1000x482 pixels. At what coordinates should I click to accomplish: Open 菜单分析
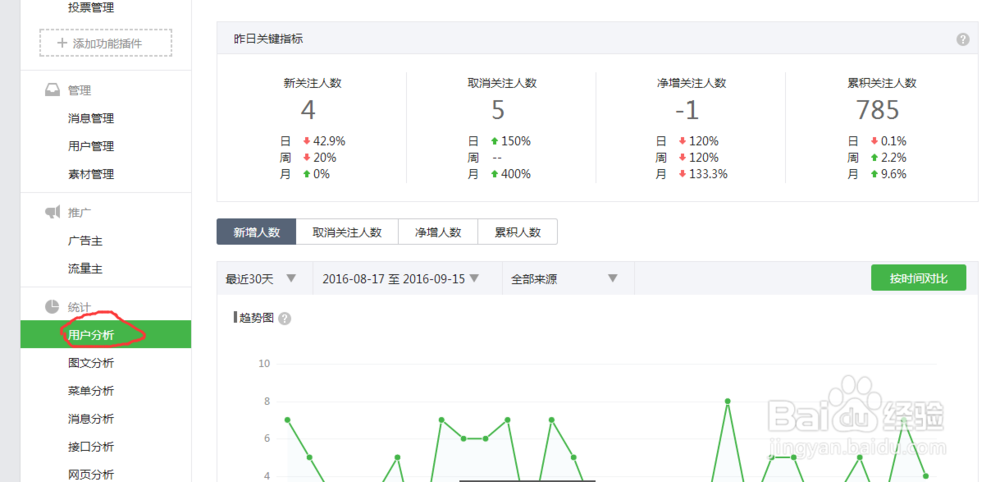(x=91, y=391)
